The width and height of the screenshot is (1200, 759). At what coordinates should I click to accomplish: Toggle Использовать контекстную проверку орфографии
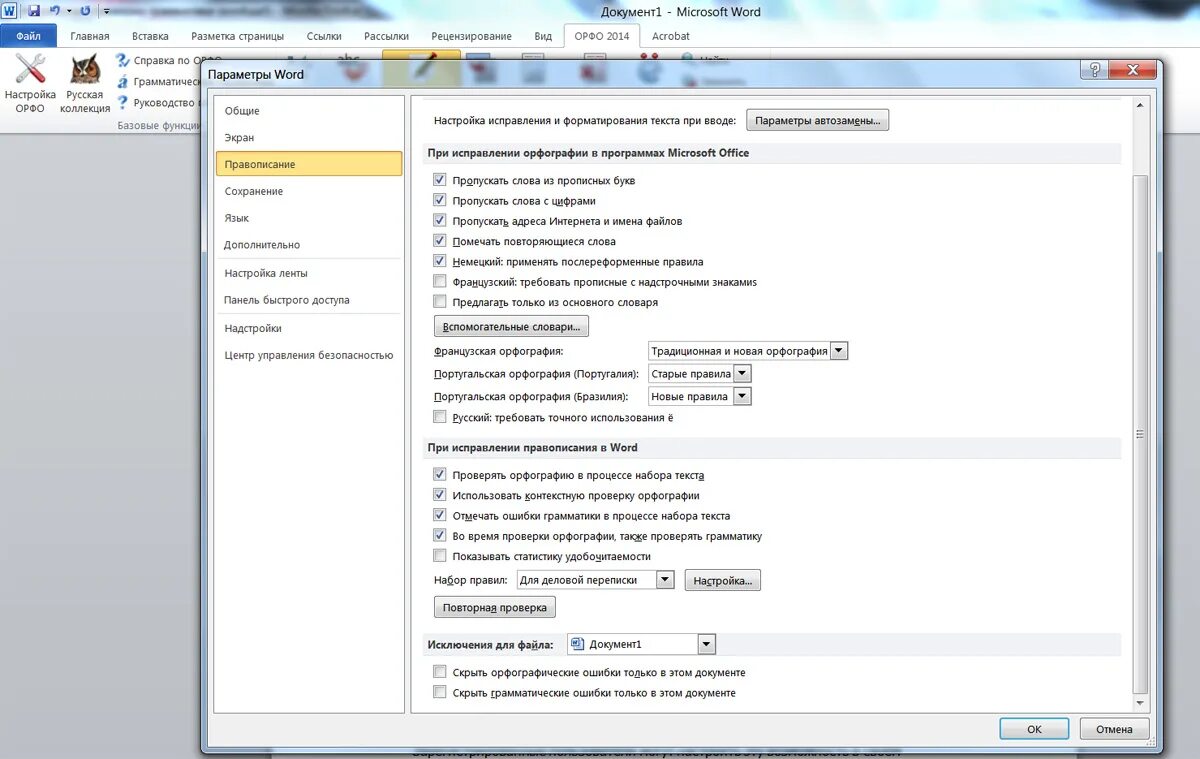[x=440, y=495]
